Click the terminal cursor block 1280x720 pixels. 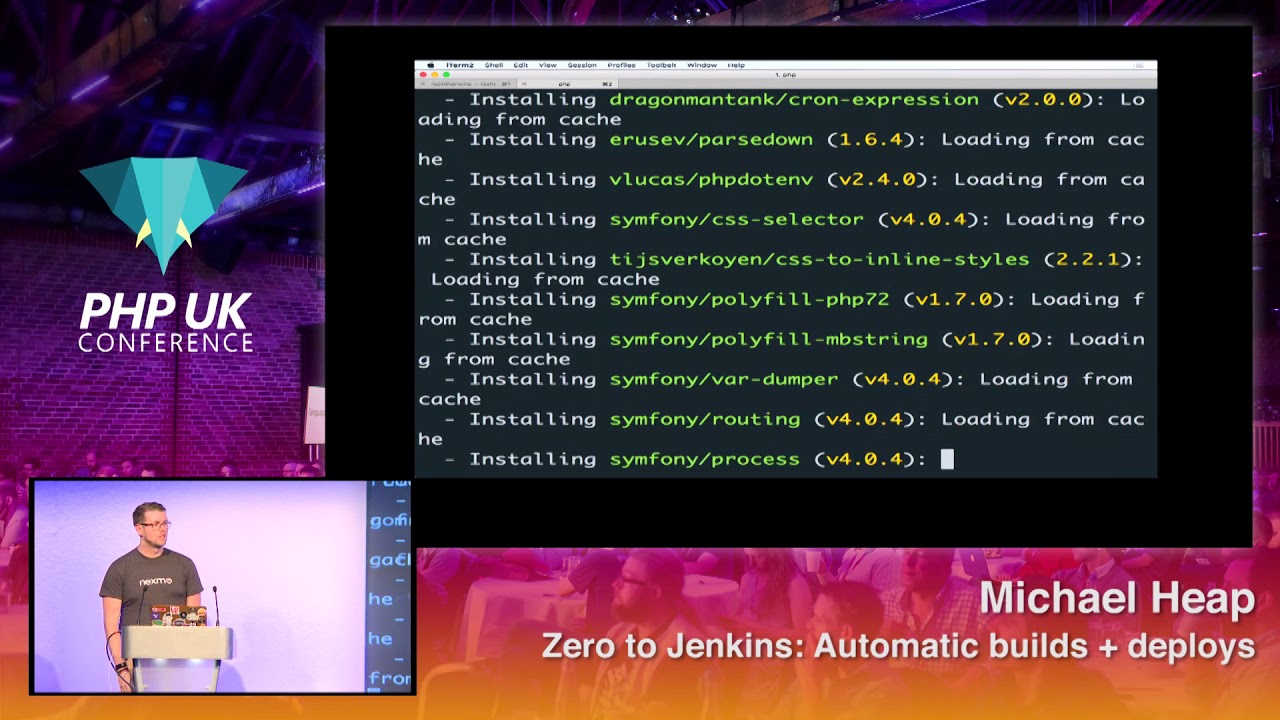tap(947, 459)
